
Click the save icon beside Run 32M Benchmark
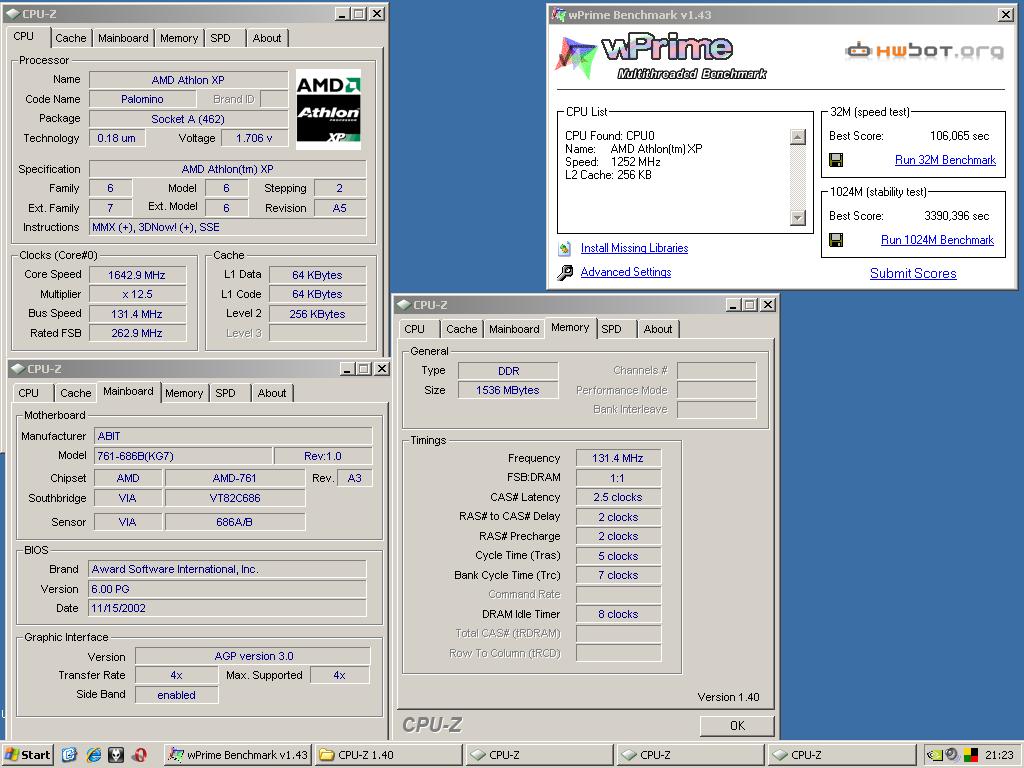(x=835, y=160)
